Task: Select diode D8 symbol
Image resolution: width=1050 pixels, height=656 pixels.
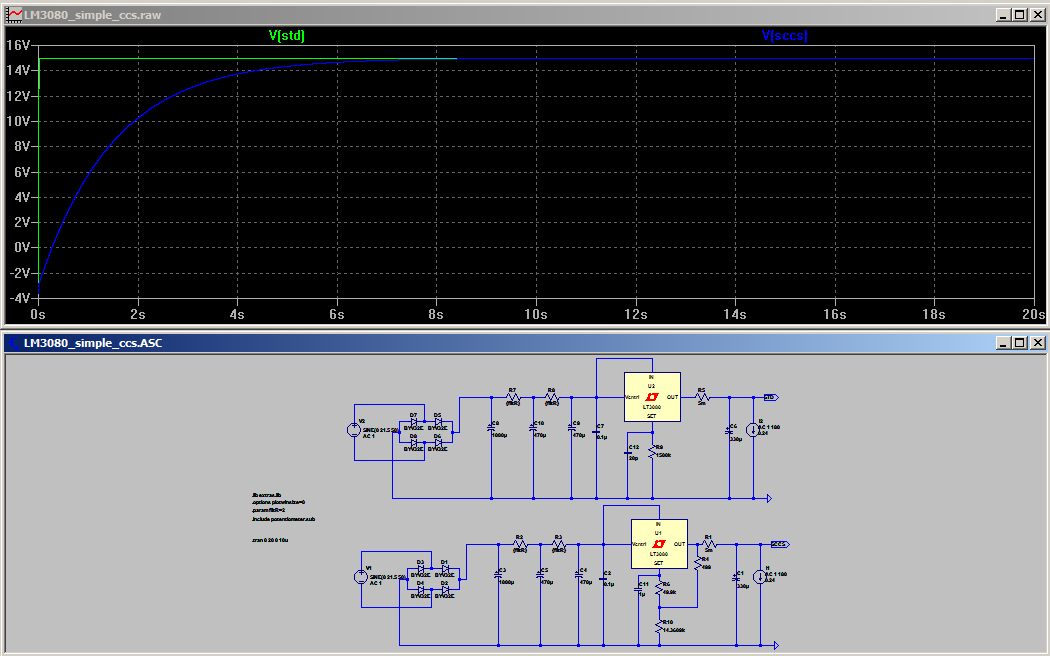Action: (413, 443)
